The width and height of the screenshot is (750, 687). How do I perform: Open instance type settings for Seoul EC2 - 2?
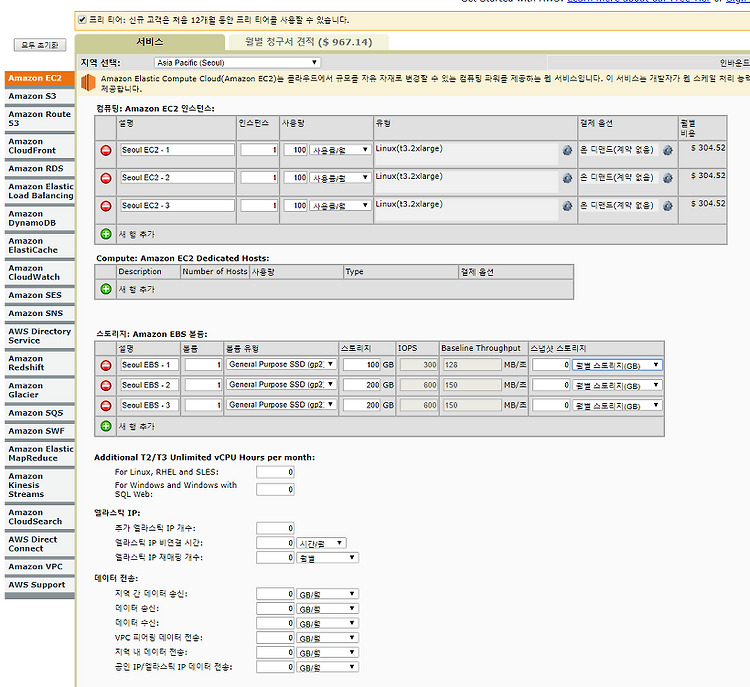click(567, 178)
